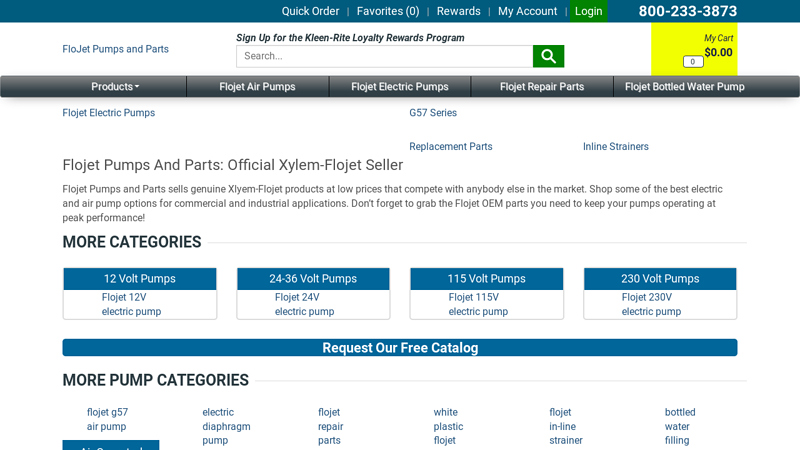Open electric diaphragm pump link
This screenshot has width=800, height=450.
click(x=226, y=426)
